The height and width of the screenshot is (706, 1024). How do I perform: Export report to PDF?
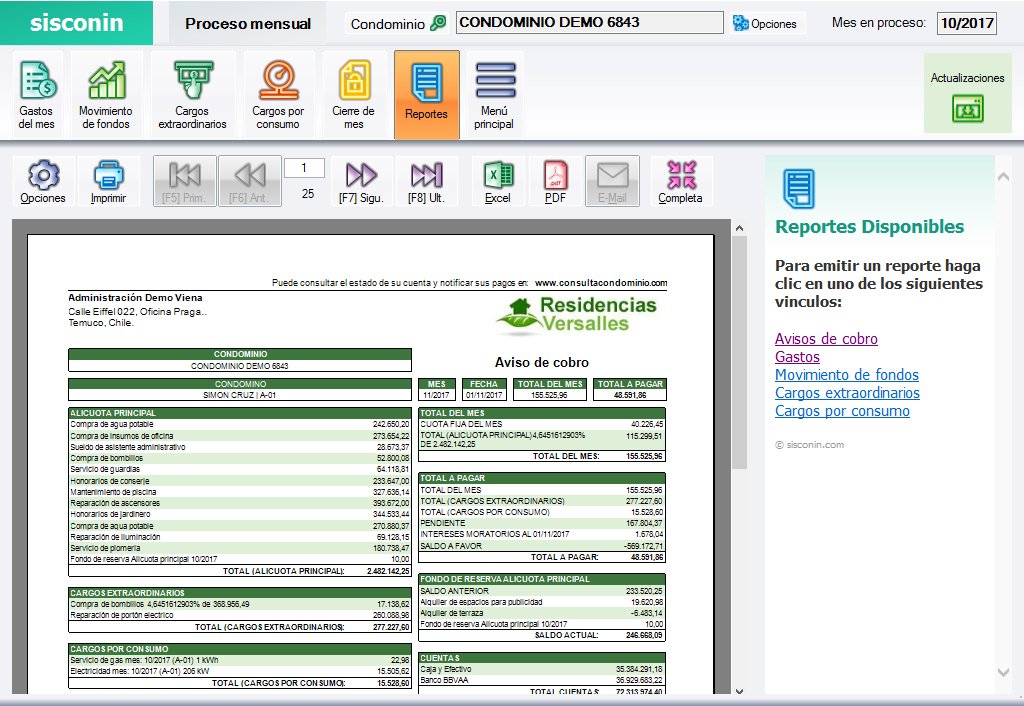(x=555, y=181)
